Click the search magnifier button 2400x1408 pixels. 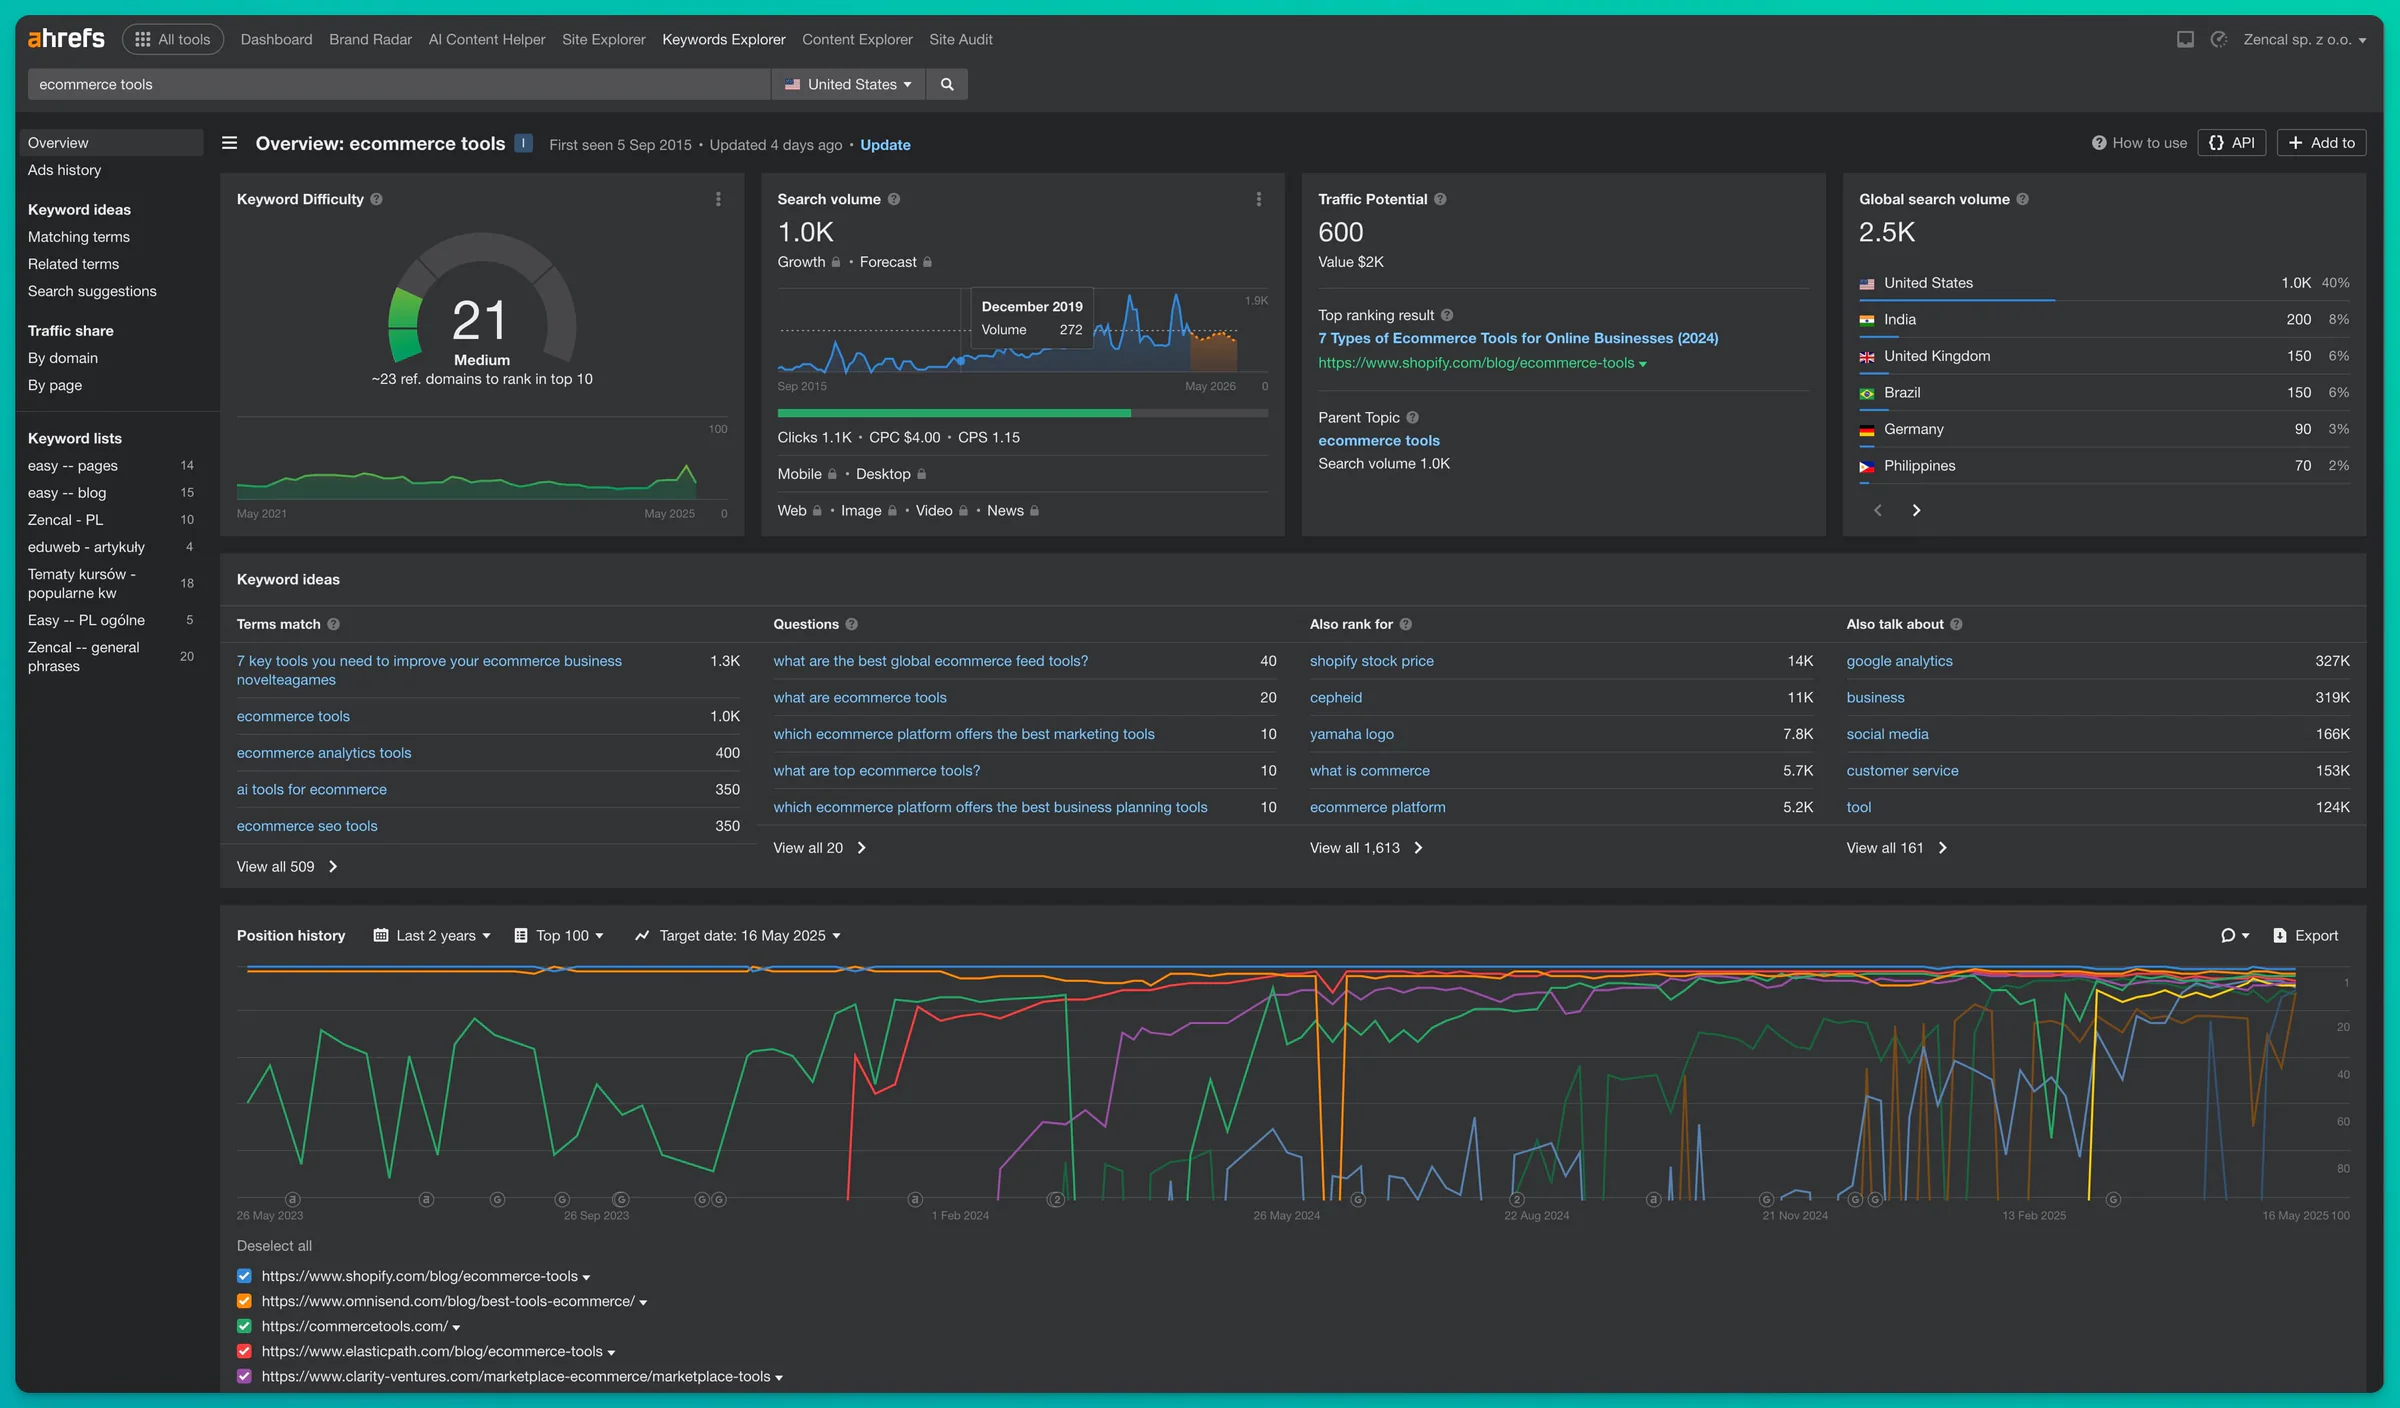pyautogui.click(x=947, y=84)
